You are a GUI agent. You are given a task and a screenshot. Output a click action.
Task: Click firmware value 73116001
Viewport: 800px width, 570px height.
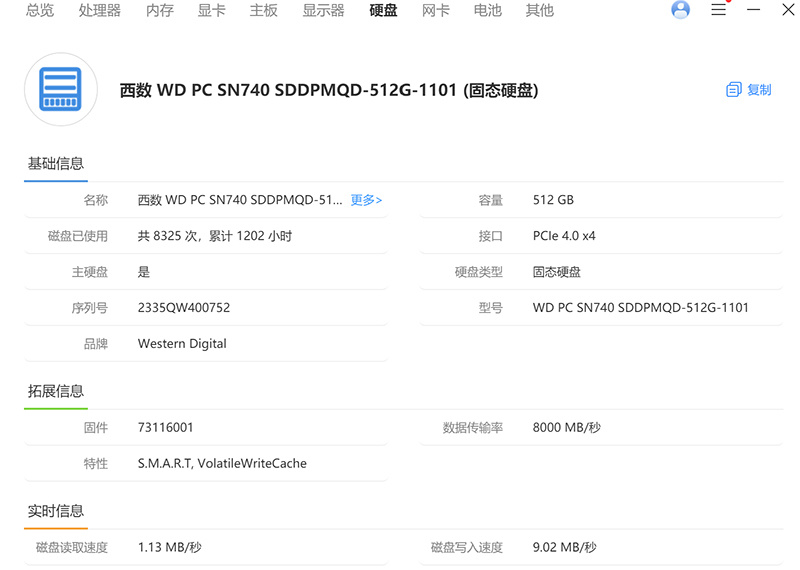[x=165, y=428]
